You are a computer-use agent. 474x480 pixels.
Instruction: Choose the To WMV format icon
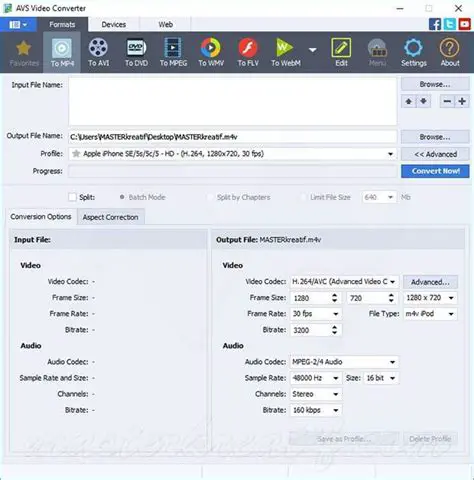click(211, 53)
